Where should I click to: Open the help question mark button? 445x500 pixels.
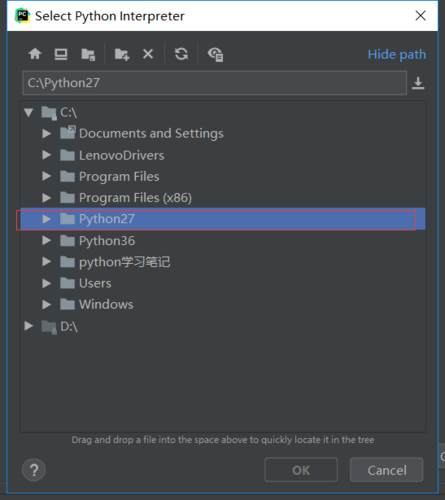click(34, 470)
